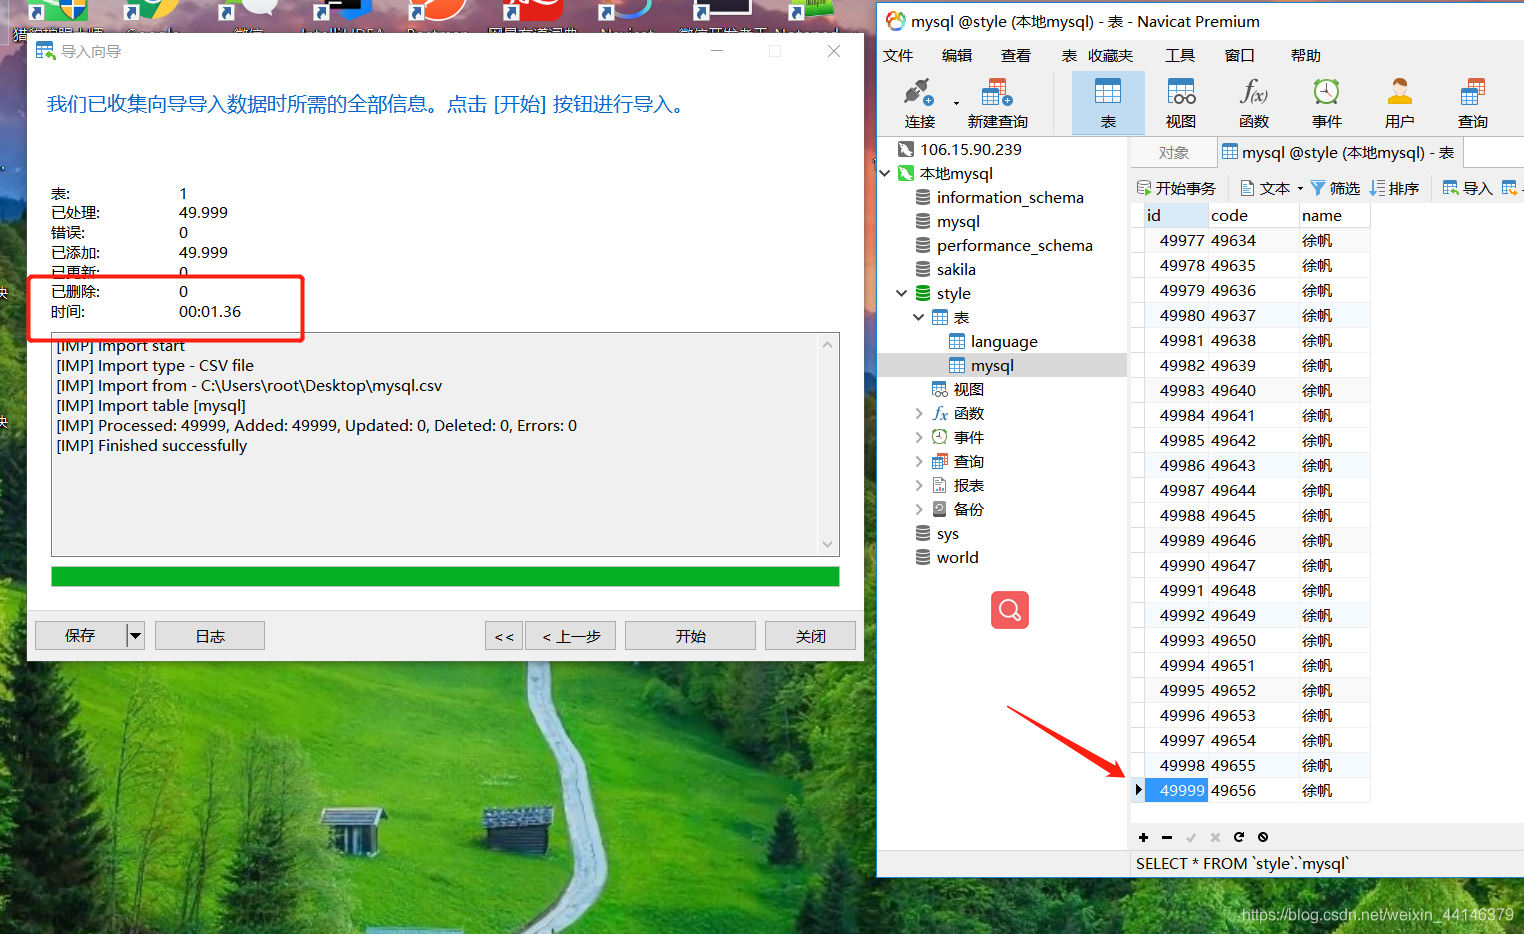Image resolution: width=1524 pixels, height=934 pixels.
Task: Collapse the style database node
Action: [x=902, y=293]
